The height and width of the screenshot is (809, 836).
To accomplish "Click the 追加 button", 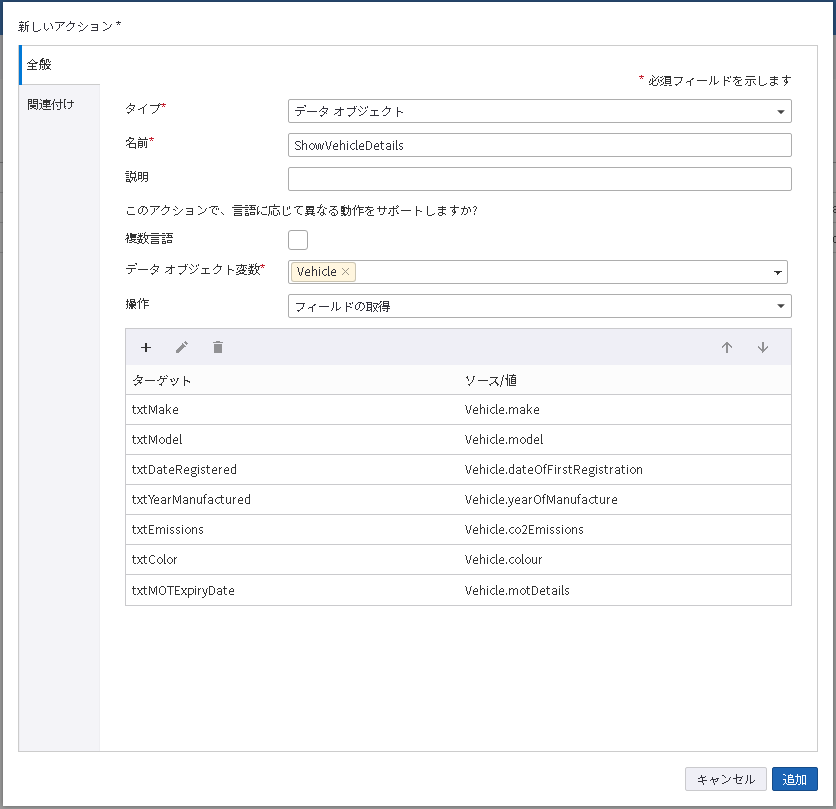I will click(x=794, y=779).
